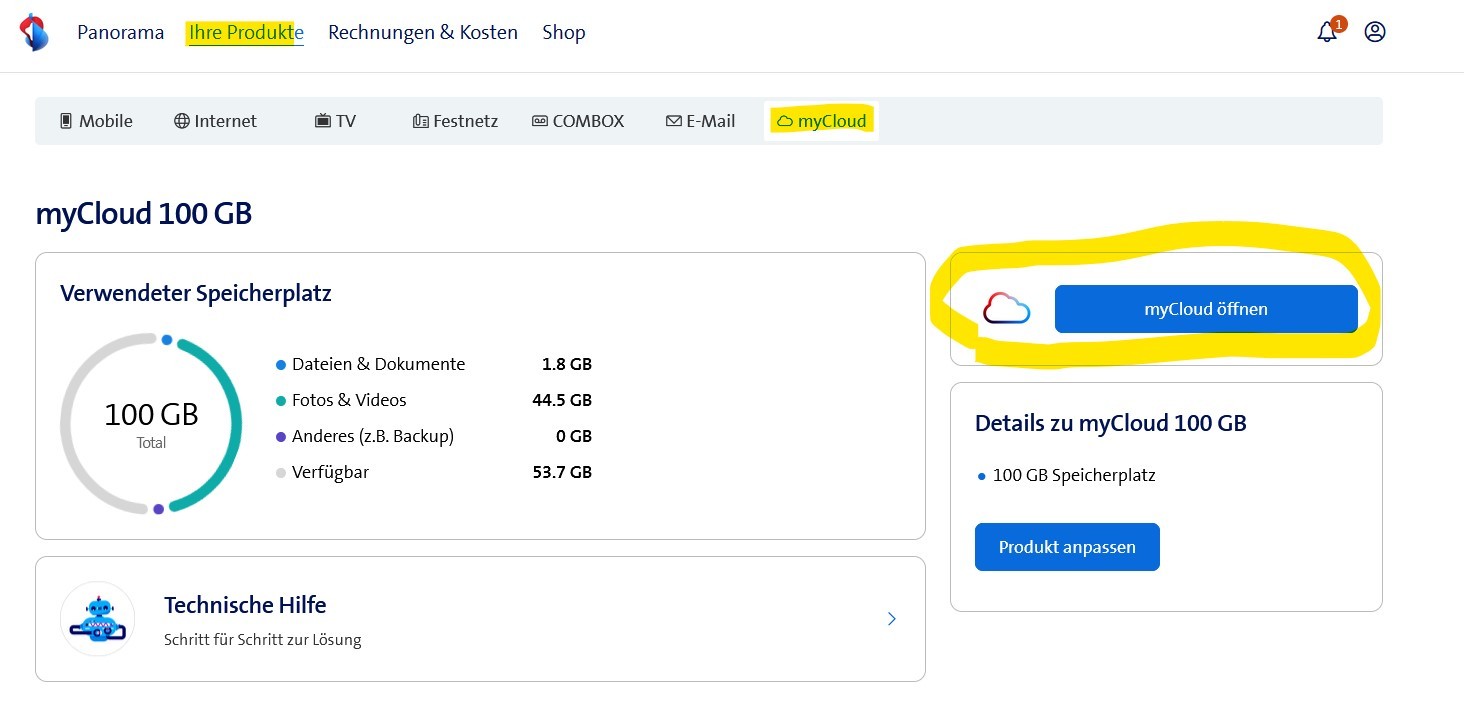The height and width of the screenshot is (708, 1464).
Task: Click the Festnetz phone icon
Action: (420, 120)
